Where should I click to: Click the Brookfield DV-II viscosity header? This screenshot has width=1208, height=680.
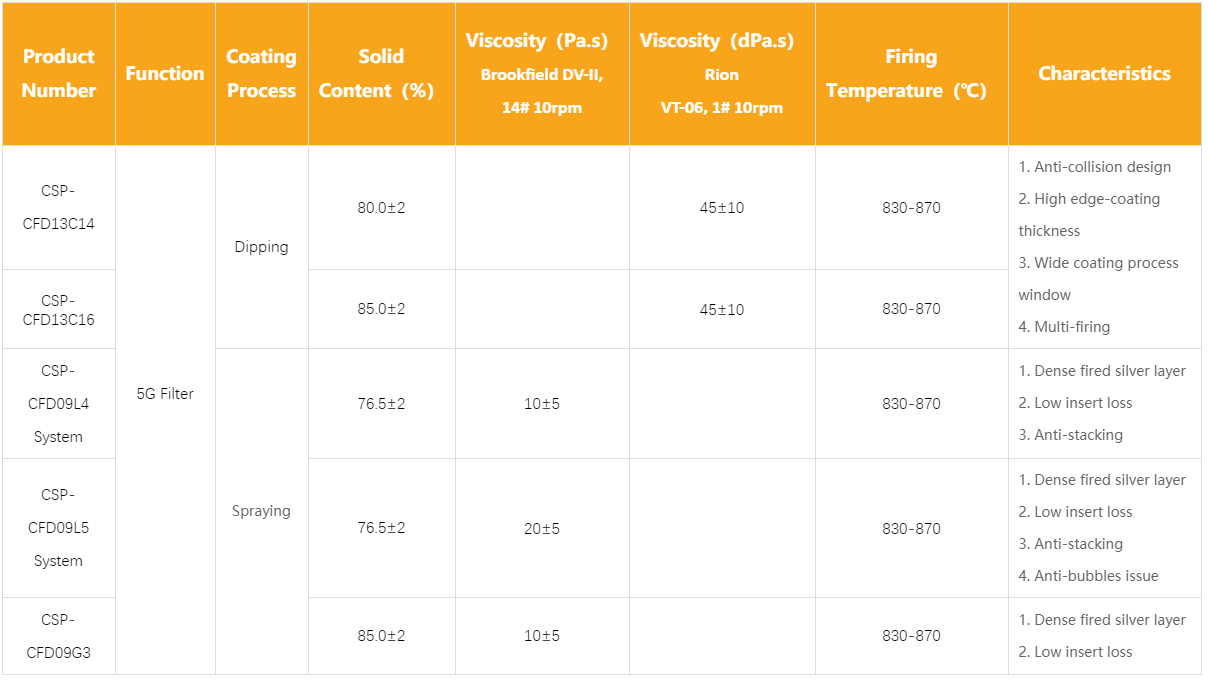[541, 73]
